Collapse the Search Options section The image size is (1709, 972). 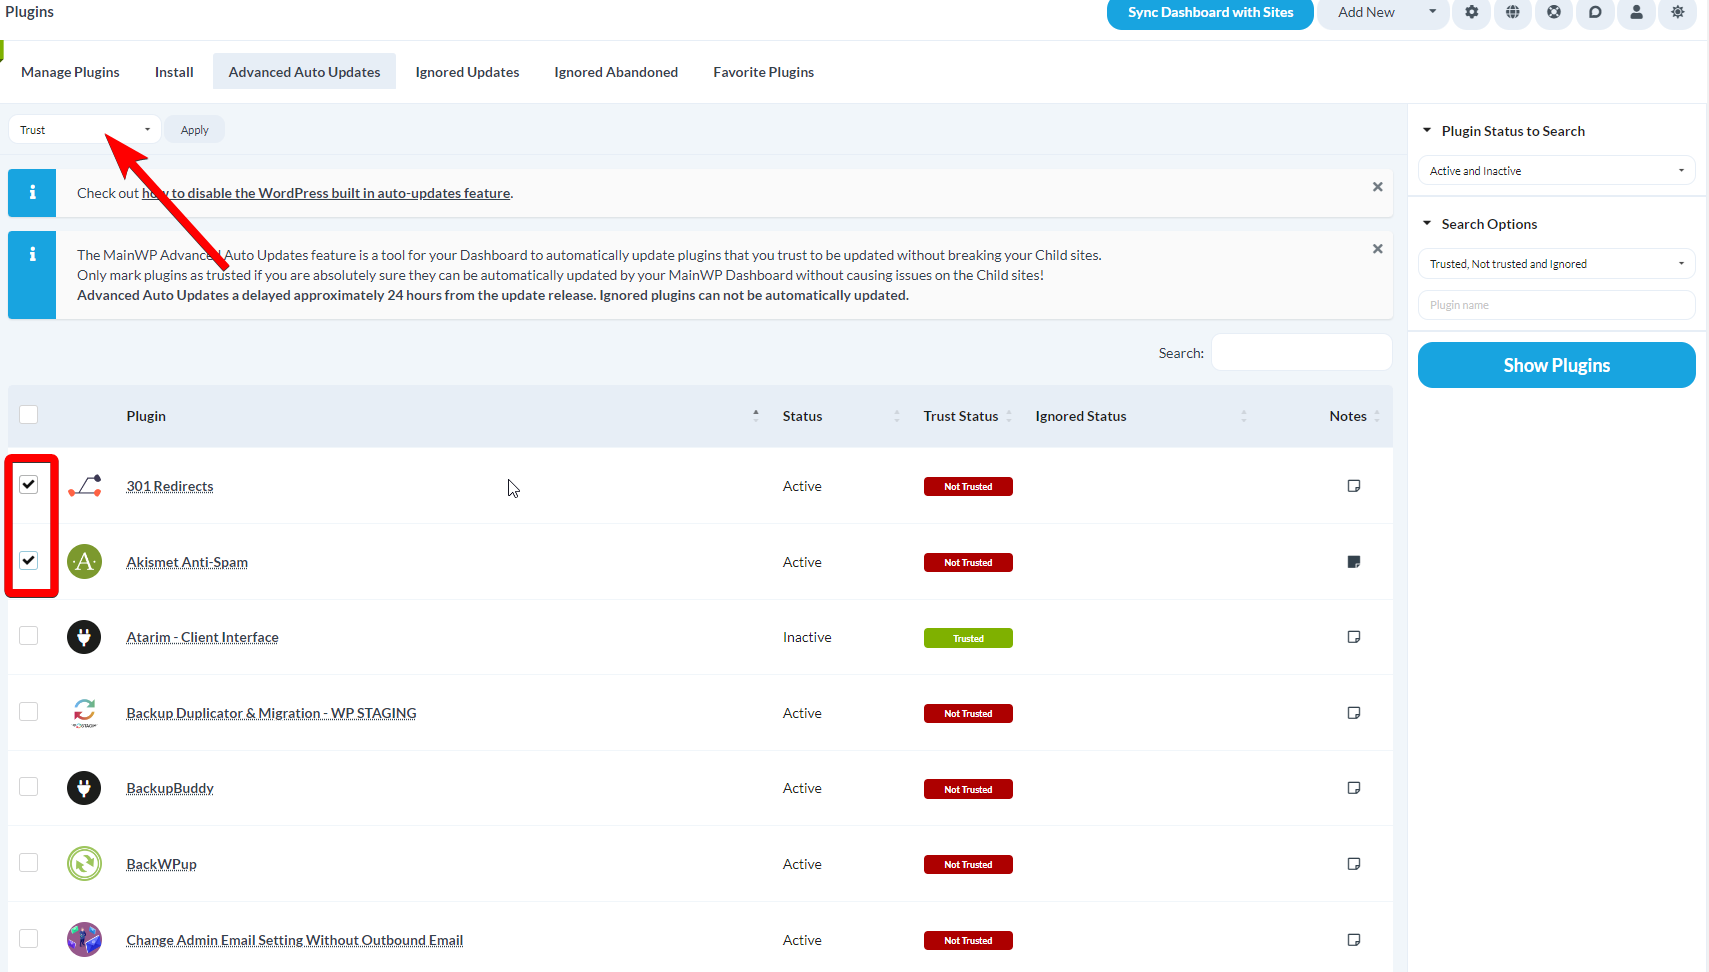coord(1427,223)
